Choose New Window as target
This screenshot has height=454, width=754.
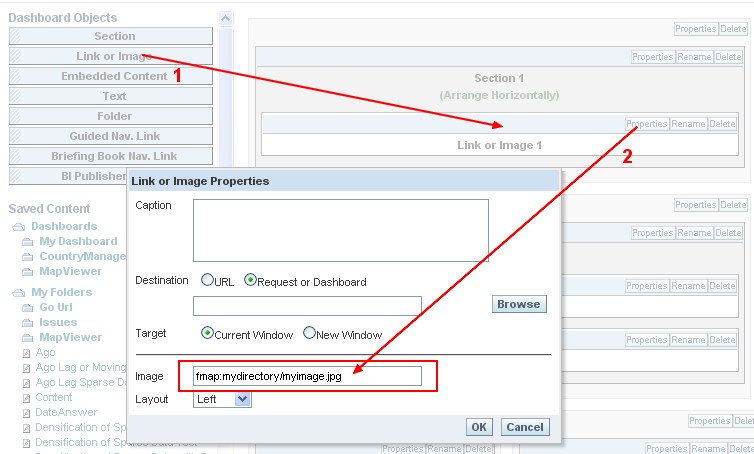(x=309, y=334)
